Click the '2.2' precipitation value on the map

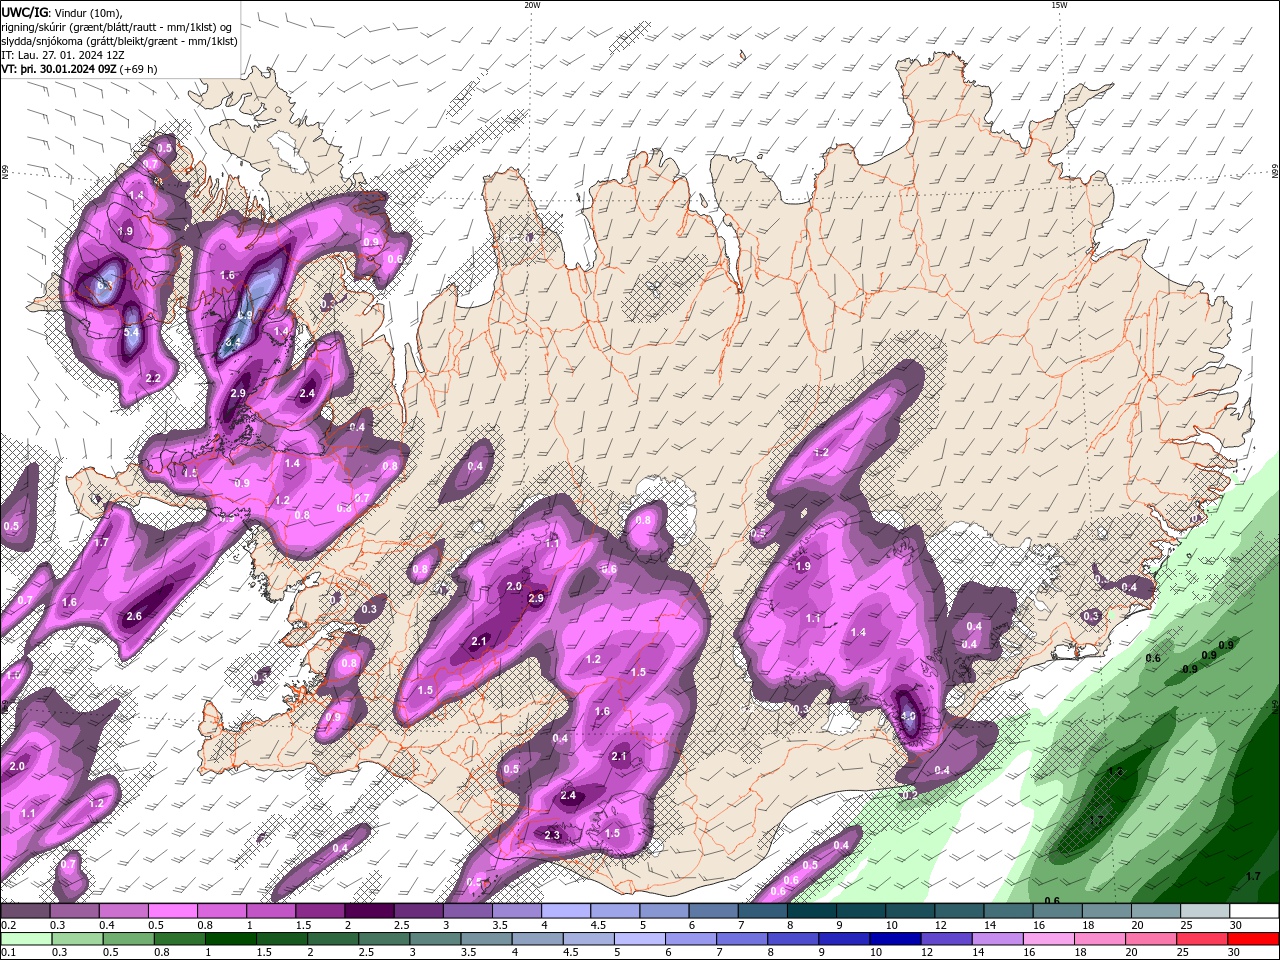click(x=153, y=378)
